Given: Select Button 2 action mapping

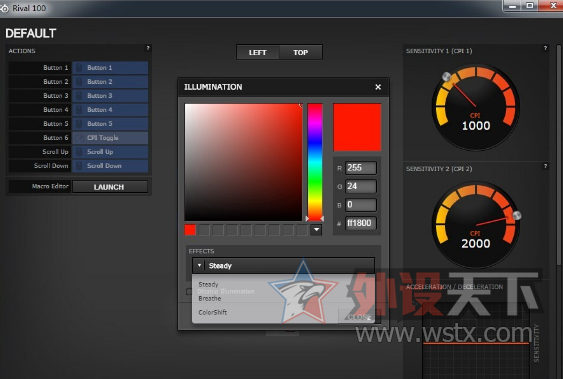Looking at the screenshot, I should click(x=110, y=81).
